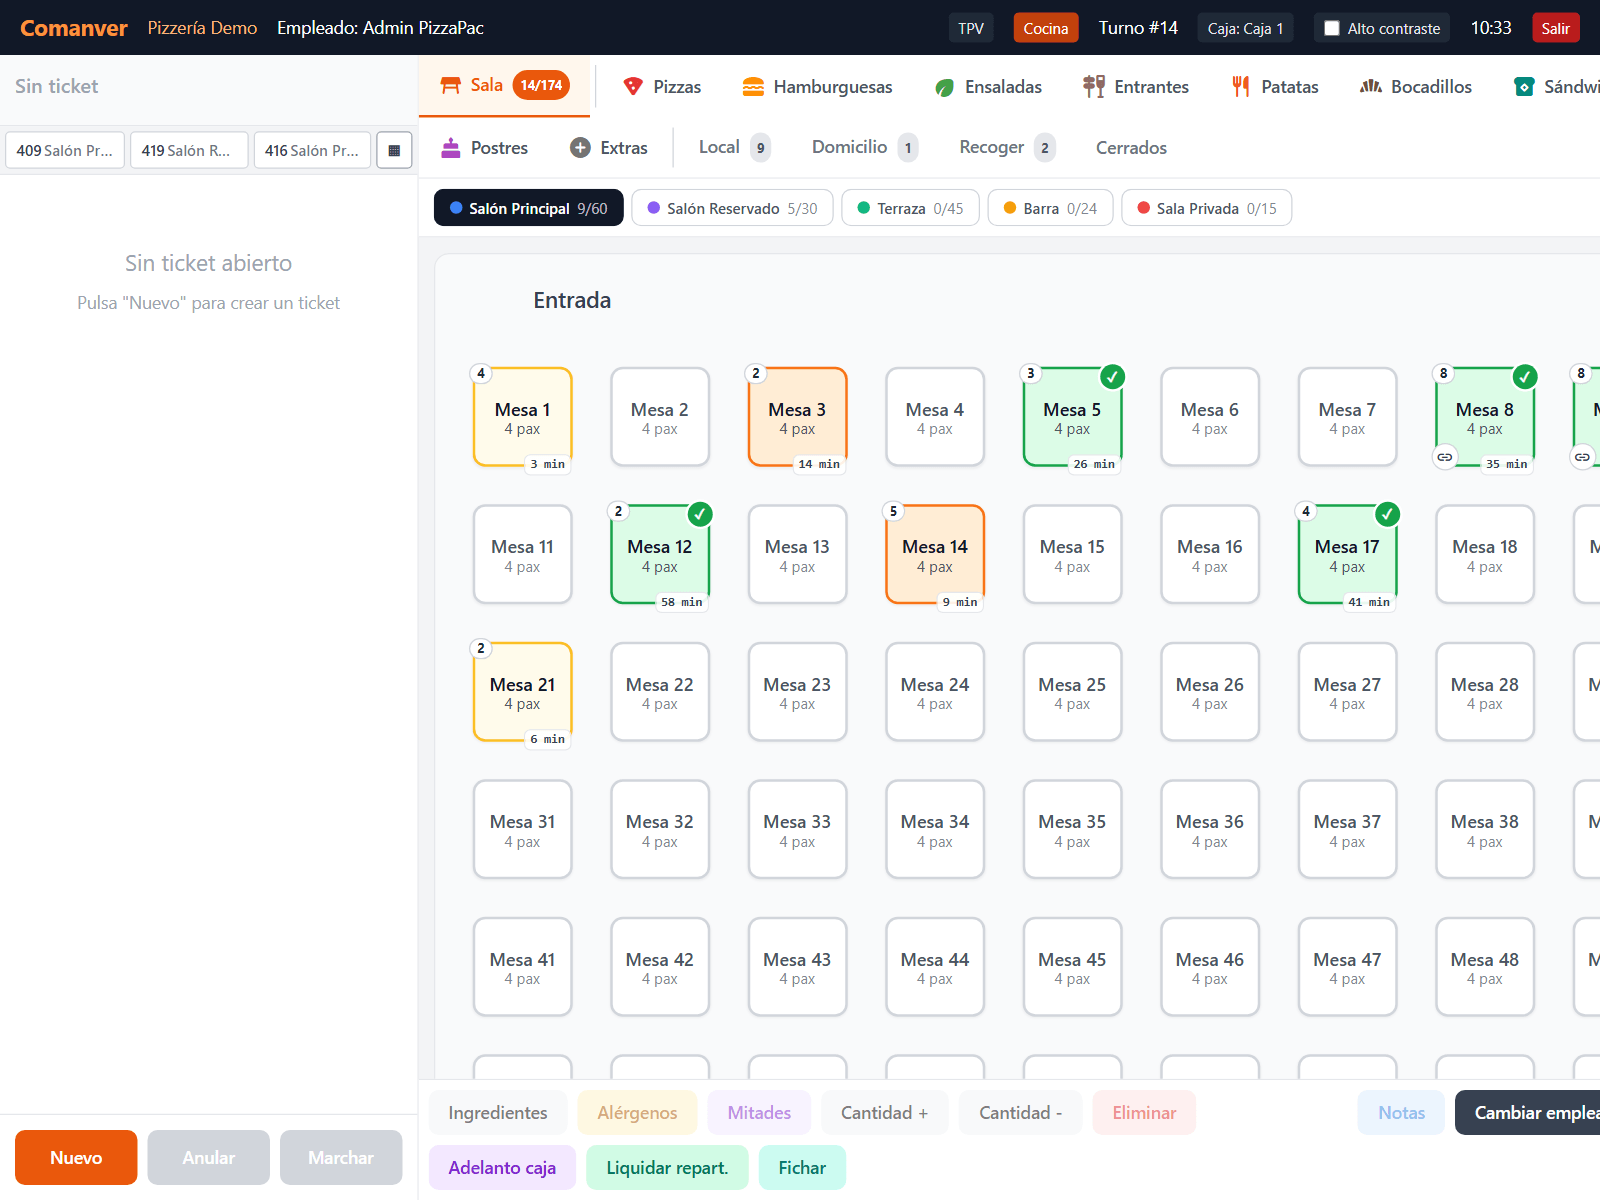Viewport: 1600px width, 1200px height.
Task: Select Sala Privada room filter
Action: coord(1206,208)
